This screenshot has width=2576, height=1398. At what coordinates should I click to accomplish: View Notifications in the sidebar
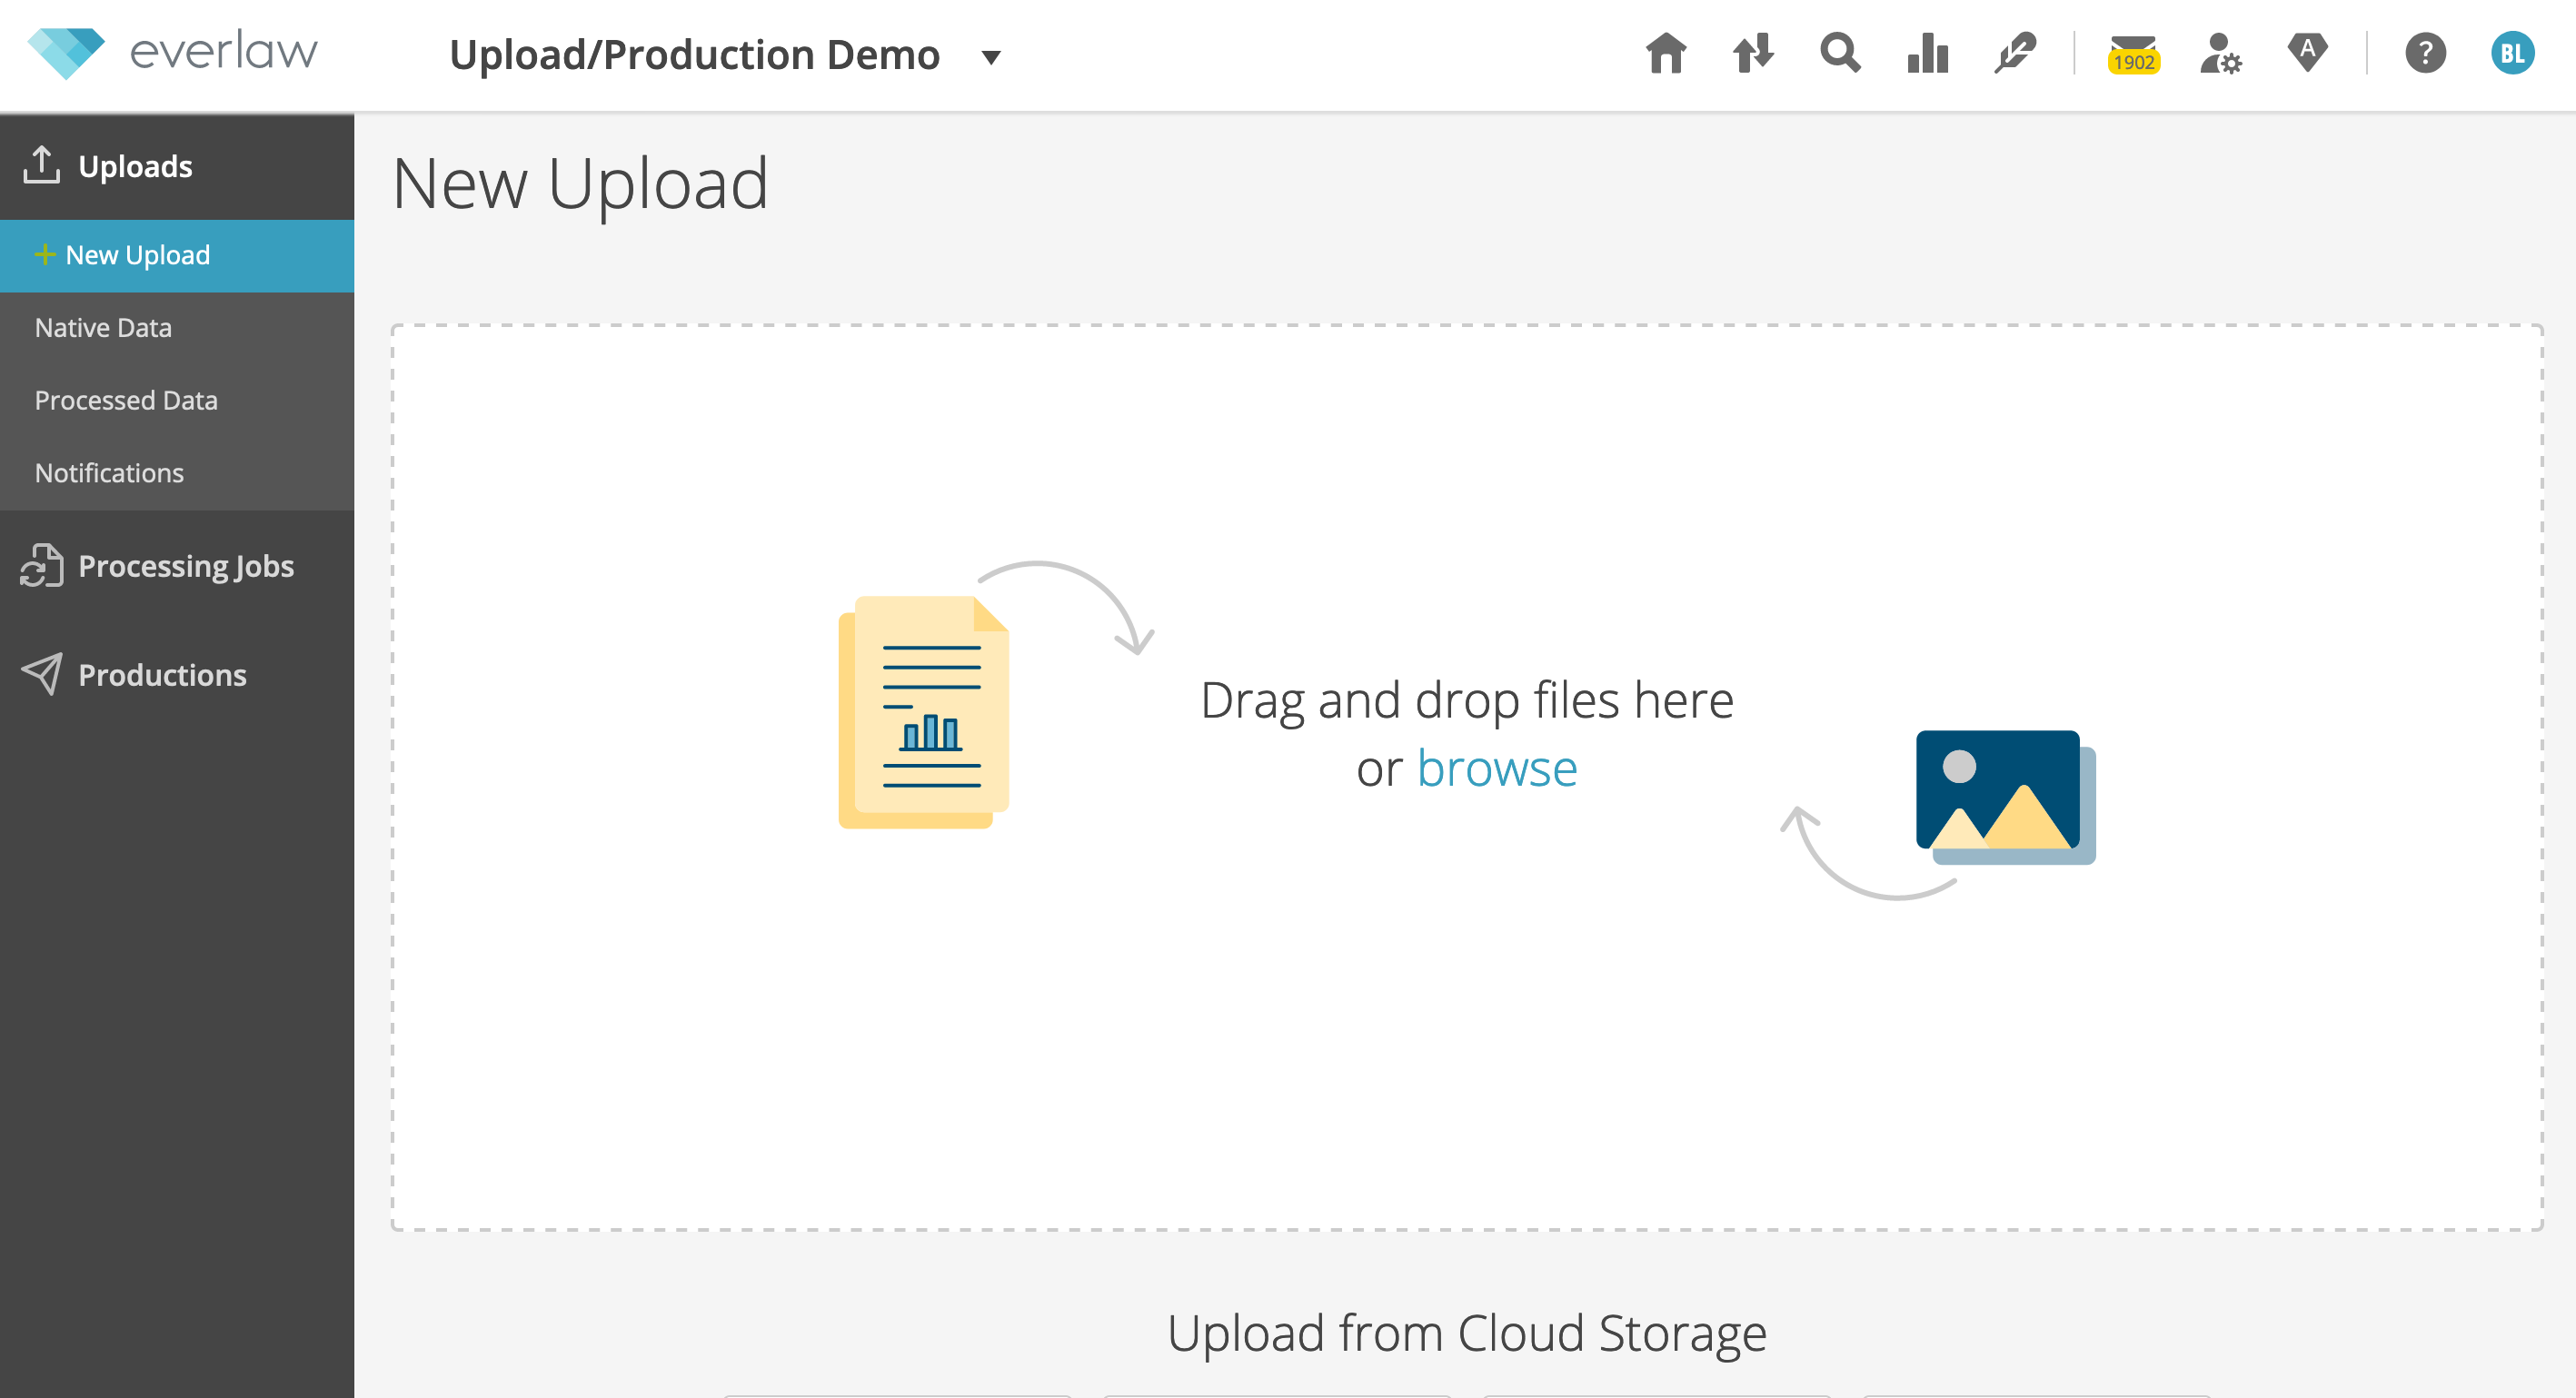tap(109, 472)
